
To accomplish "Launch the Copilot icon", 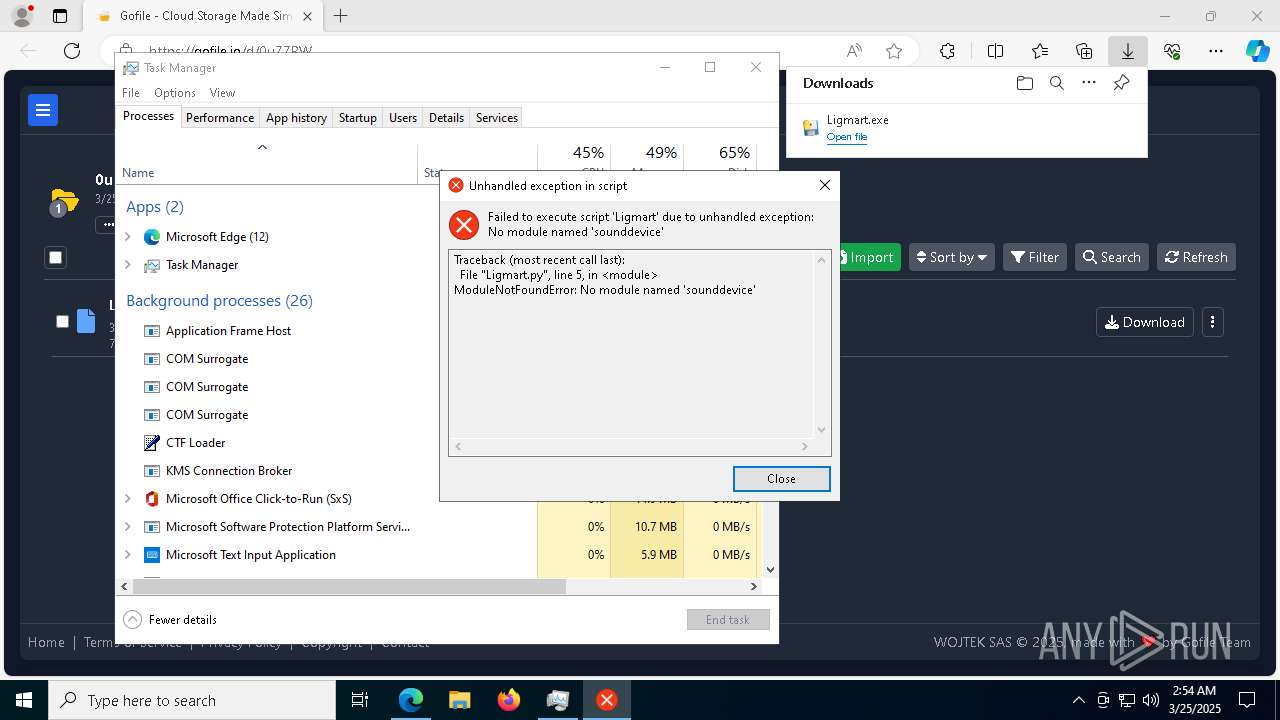I will pos(1257,51).
